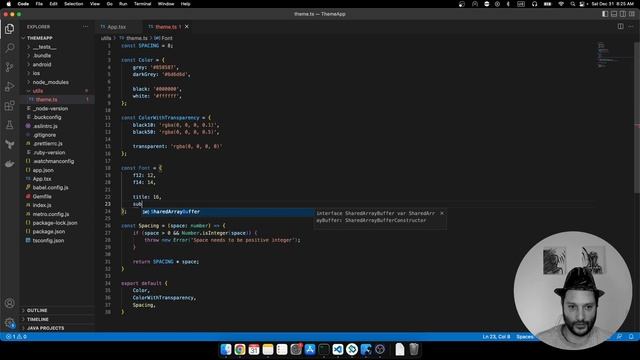Expand the __tests__ folder
640x360 pixels.
44,47
